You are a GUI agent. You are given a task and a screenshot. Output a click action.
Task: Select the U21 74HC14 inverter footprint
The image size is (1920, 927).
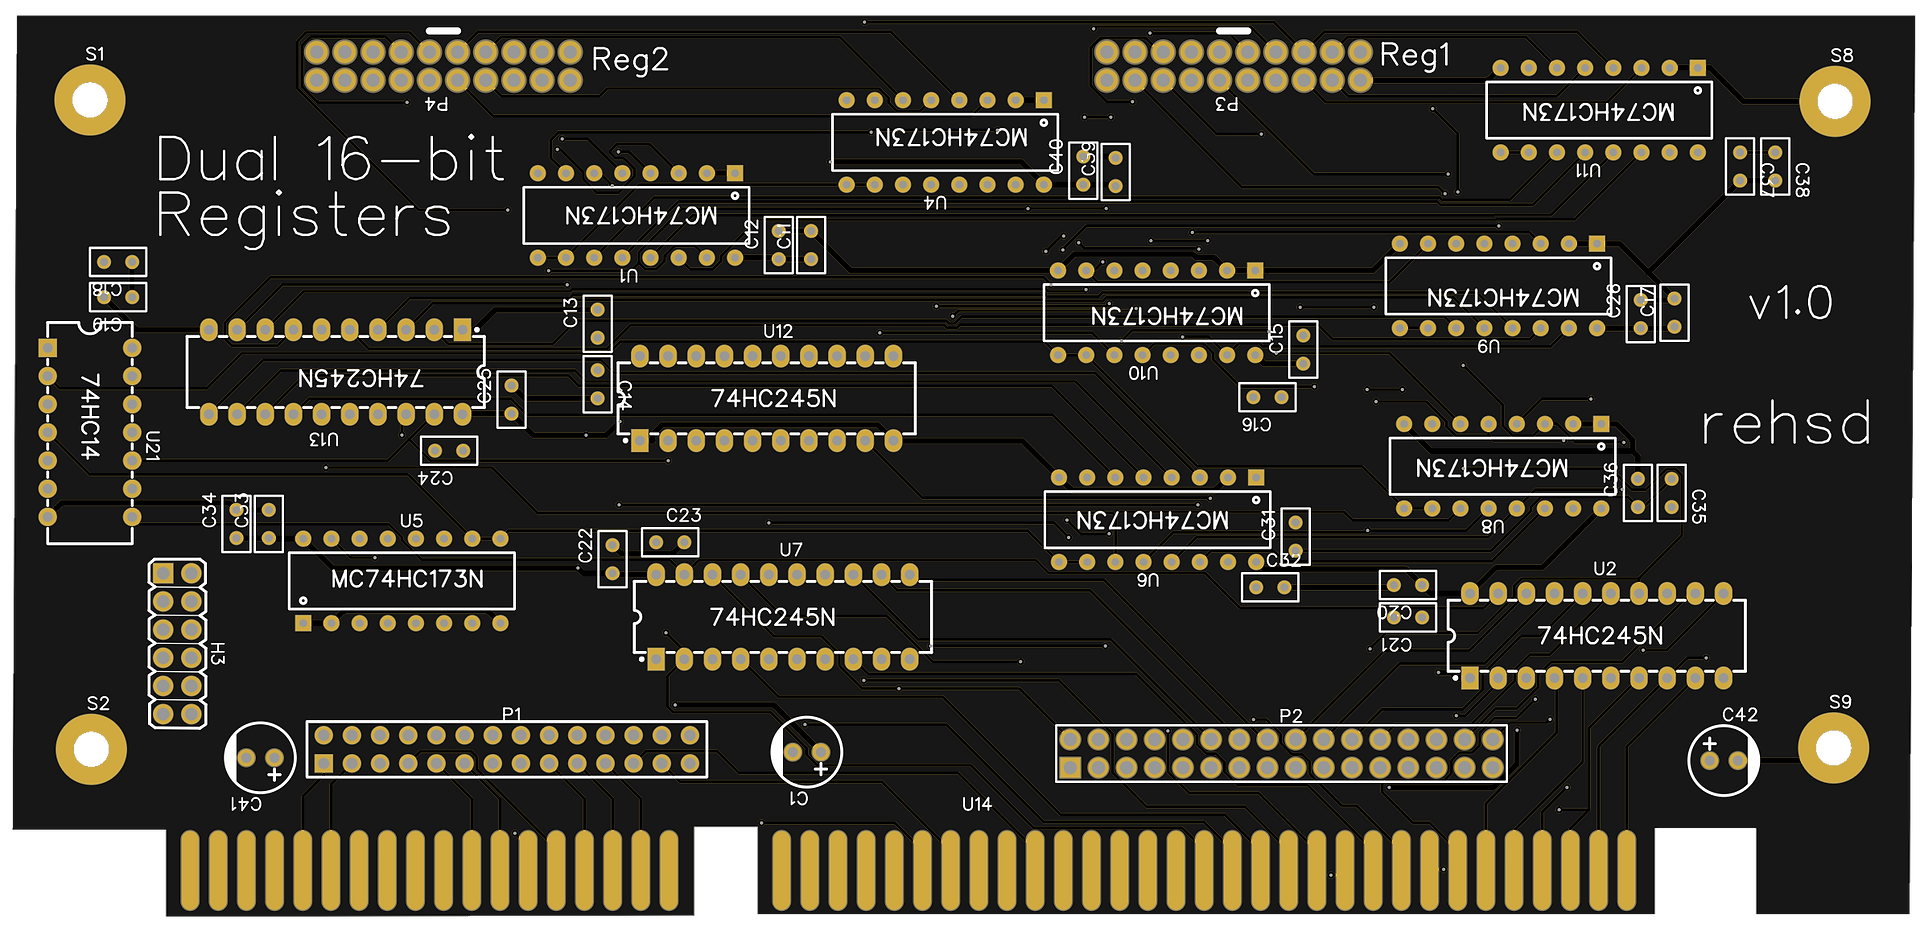pyautogui.click(x=90, y=433)
